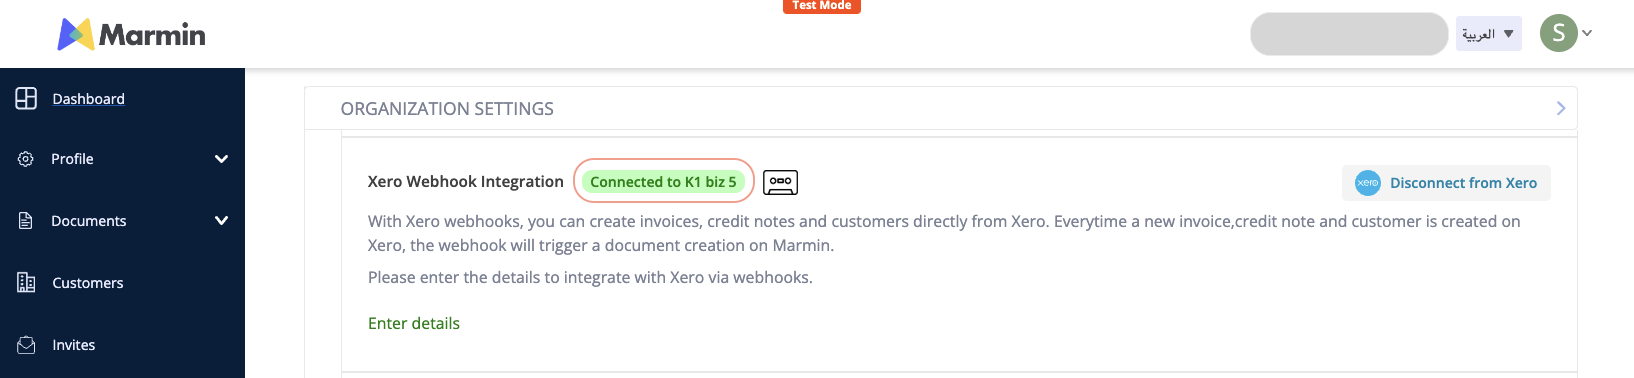The image size is (1634, 378).
Task: Click the Customers building icon
Action: click(26, 283)
